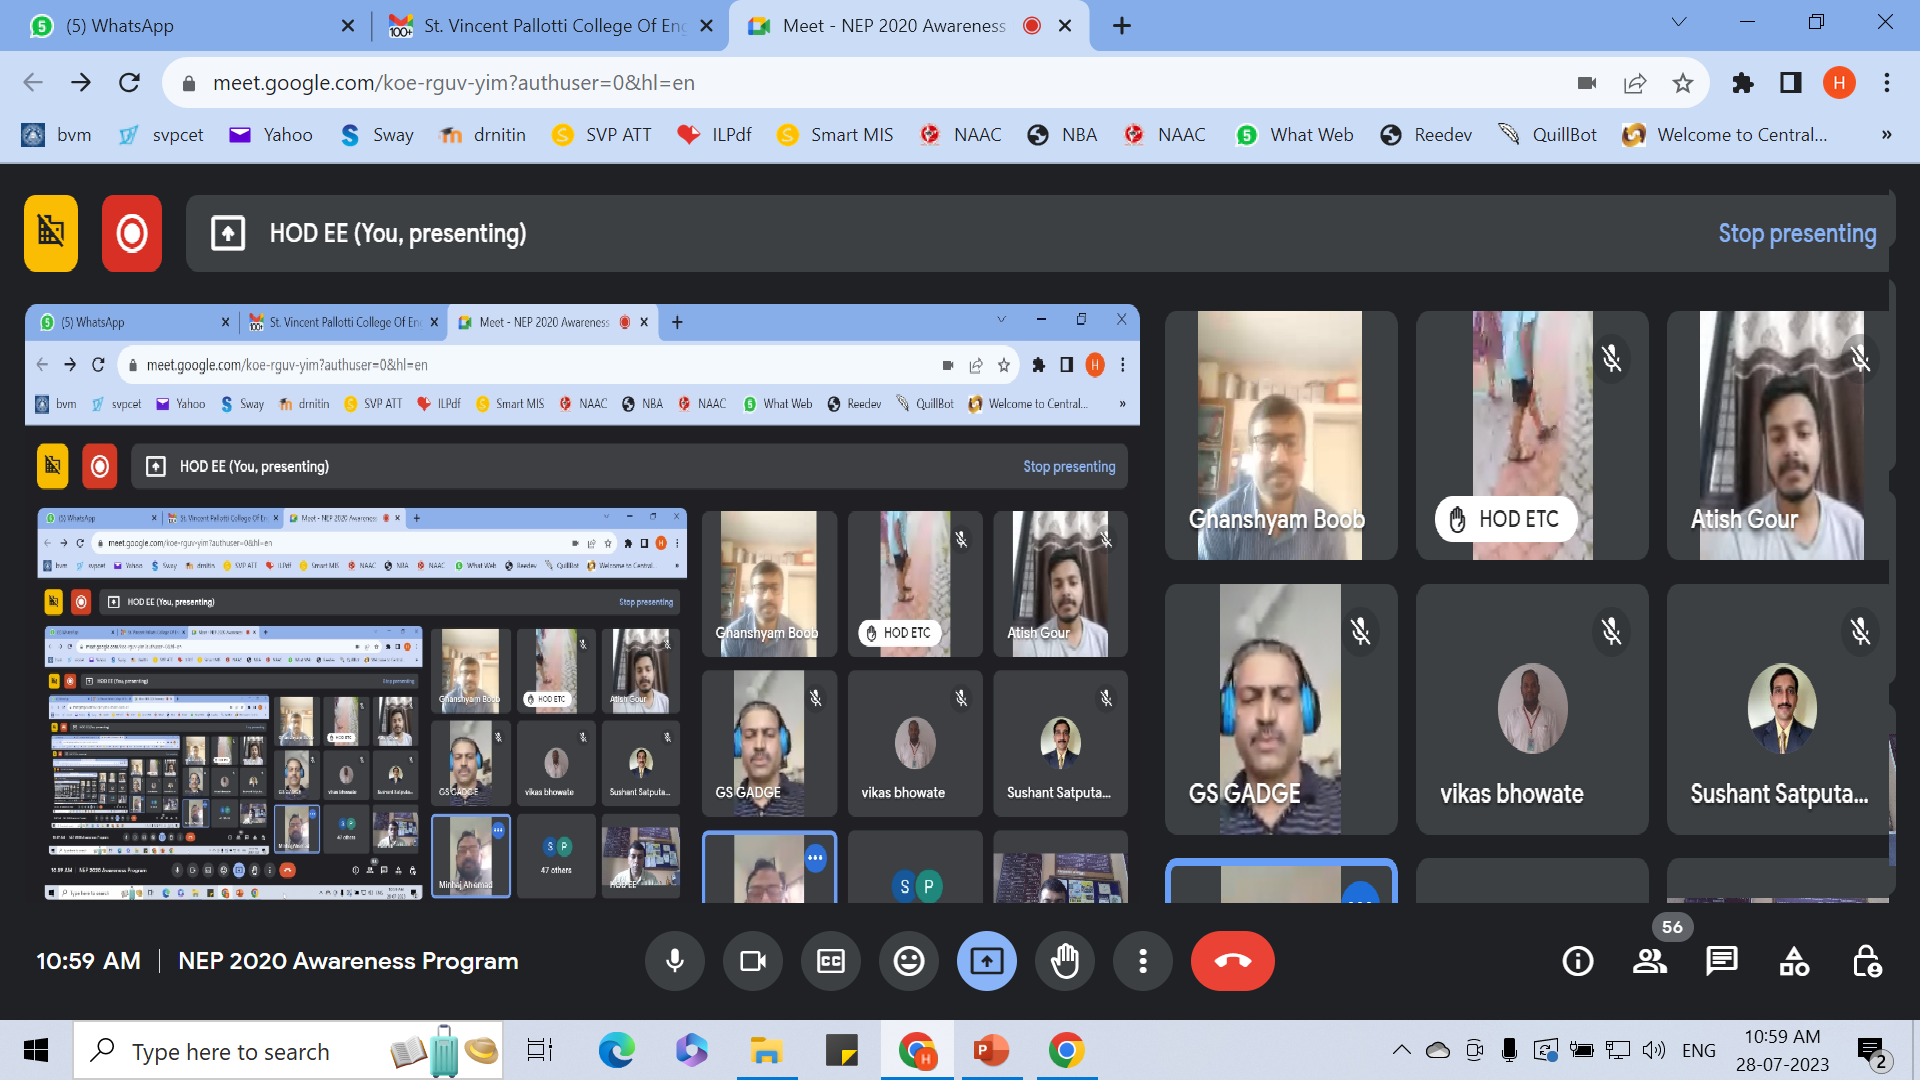Switch to St. Vincent Pallotti Gmail tab
Image resolution: width=1920 pixels, height=1080 pixels.
point(550,26)
